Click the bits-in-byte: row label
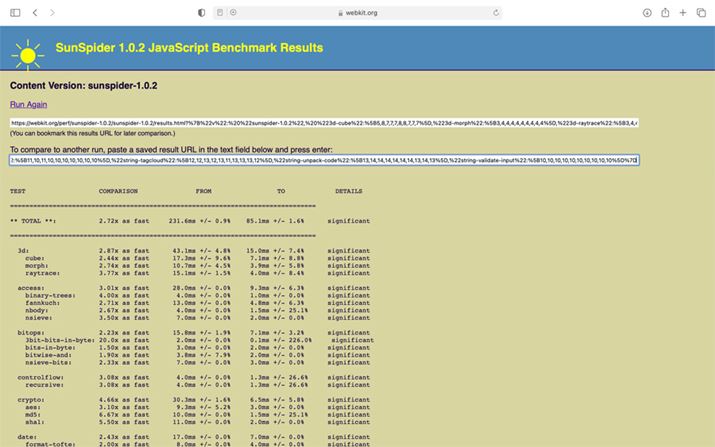715x447 pixels. (50, 348)
